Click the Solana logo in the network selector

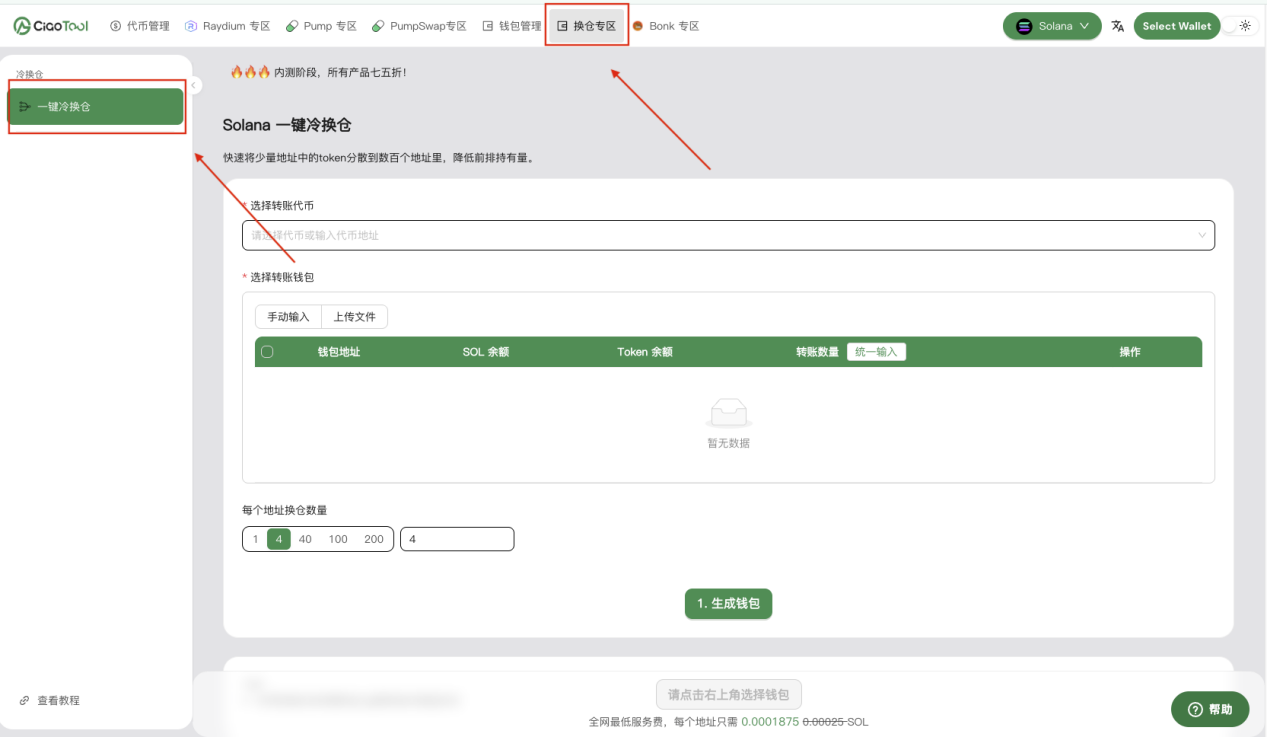1024,27
